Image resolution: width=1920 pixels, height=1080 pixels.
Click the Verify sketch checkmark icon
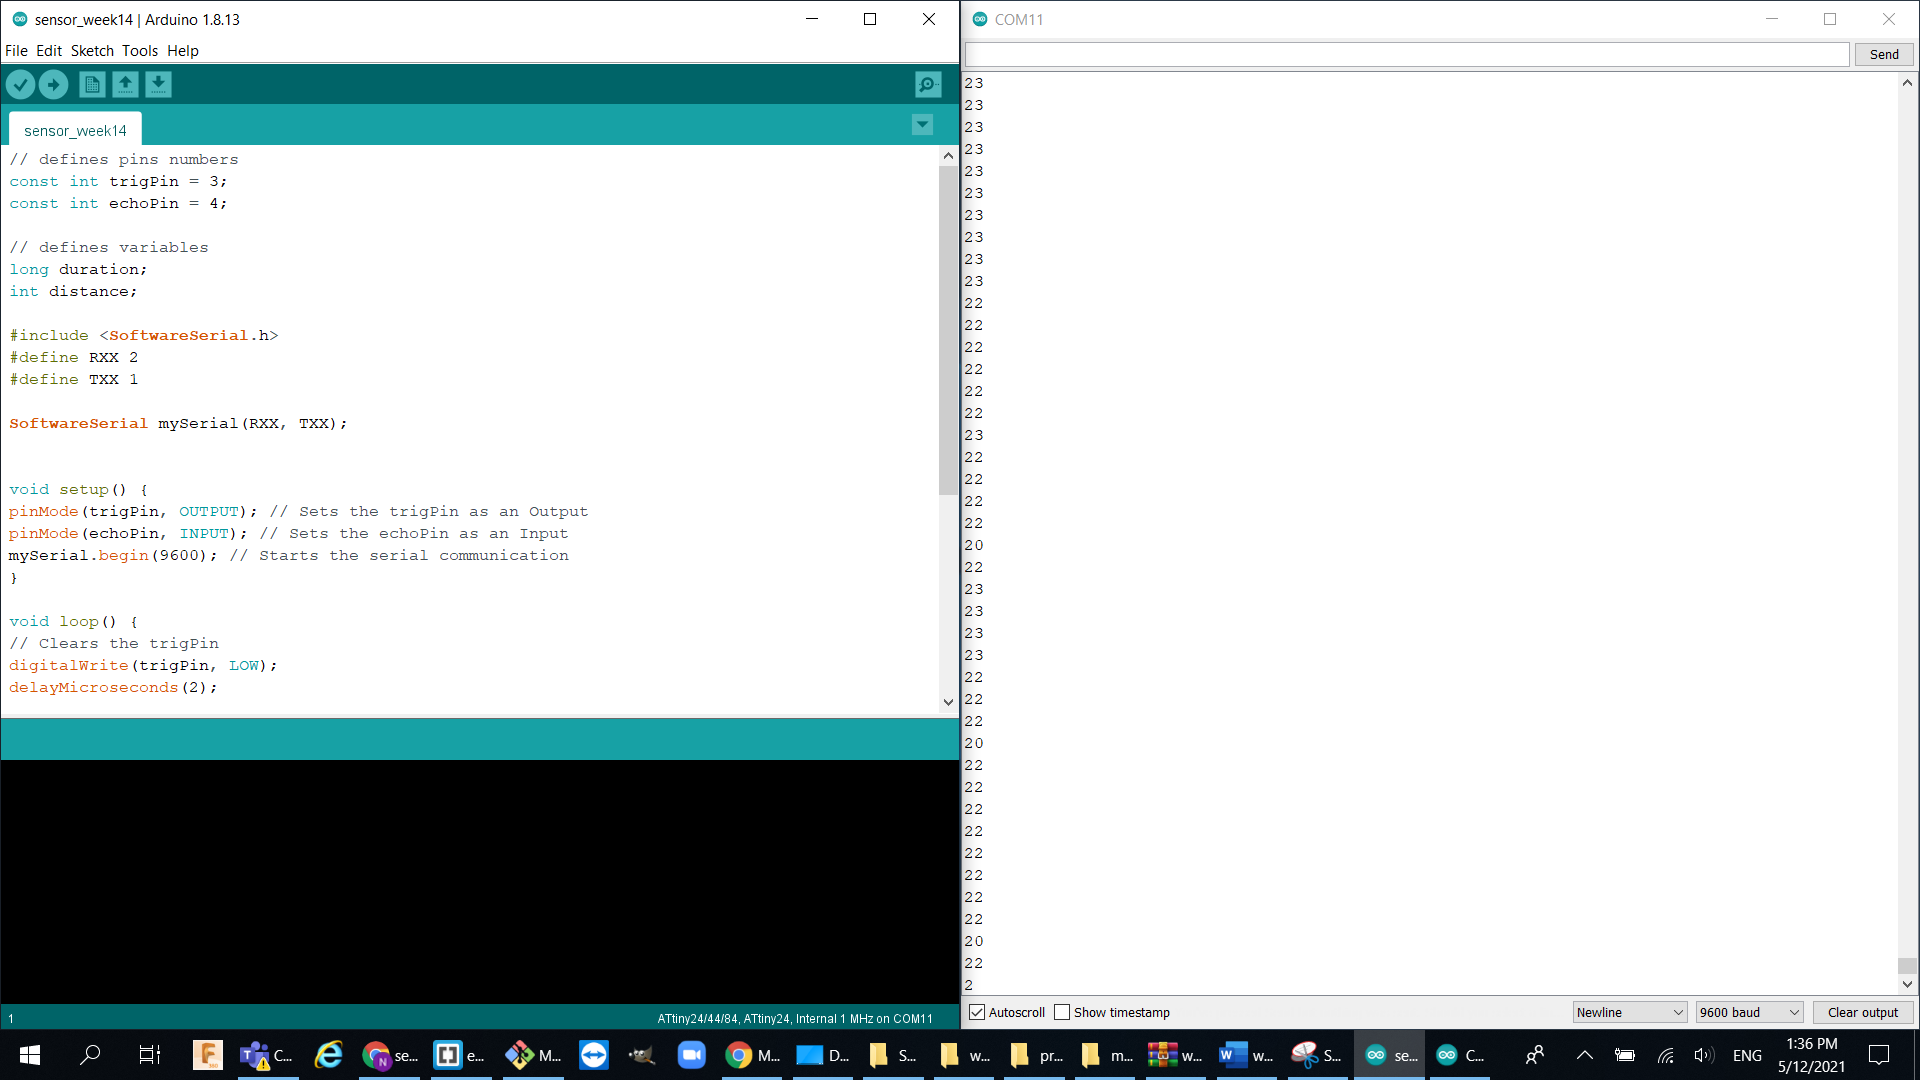[20, 85]
